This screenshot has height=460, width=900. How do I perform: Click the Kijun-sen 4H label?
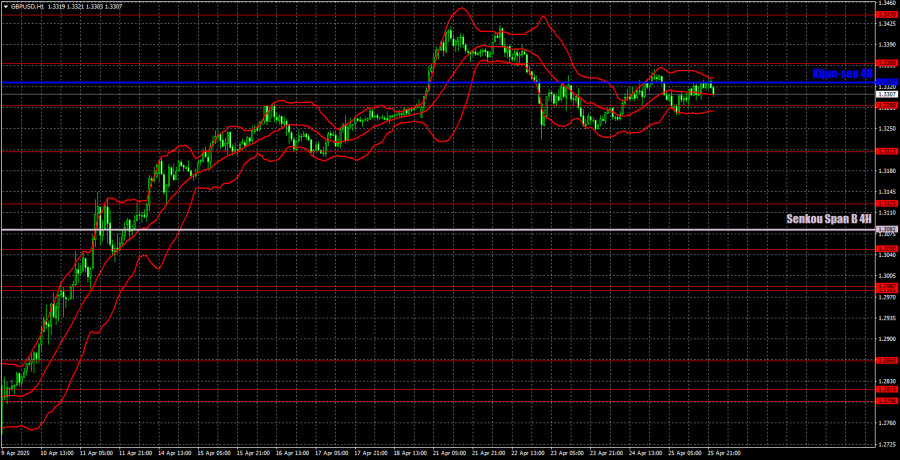pos(843,74)
